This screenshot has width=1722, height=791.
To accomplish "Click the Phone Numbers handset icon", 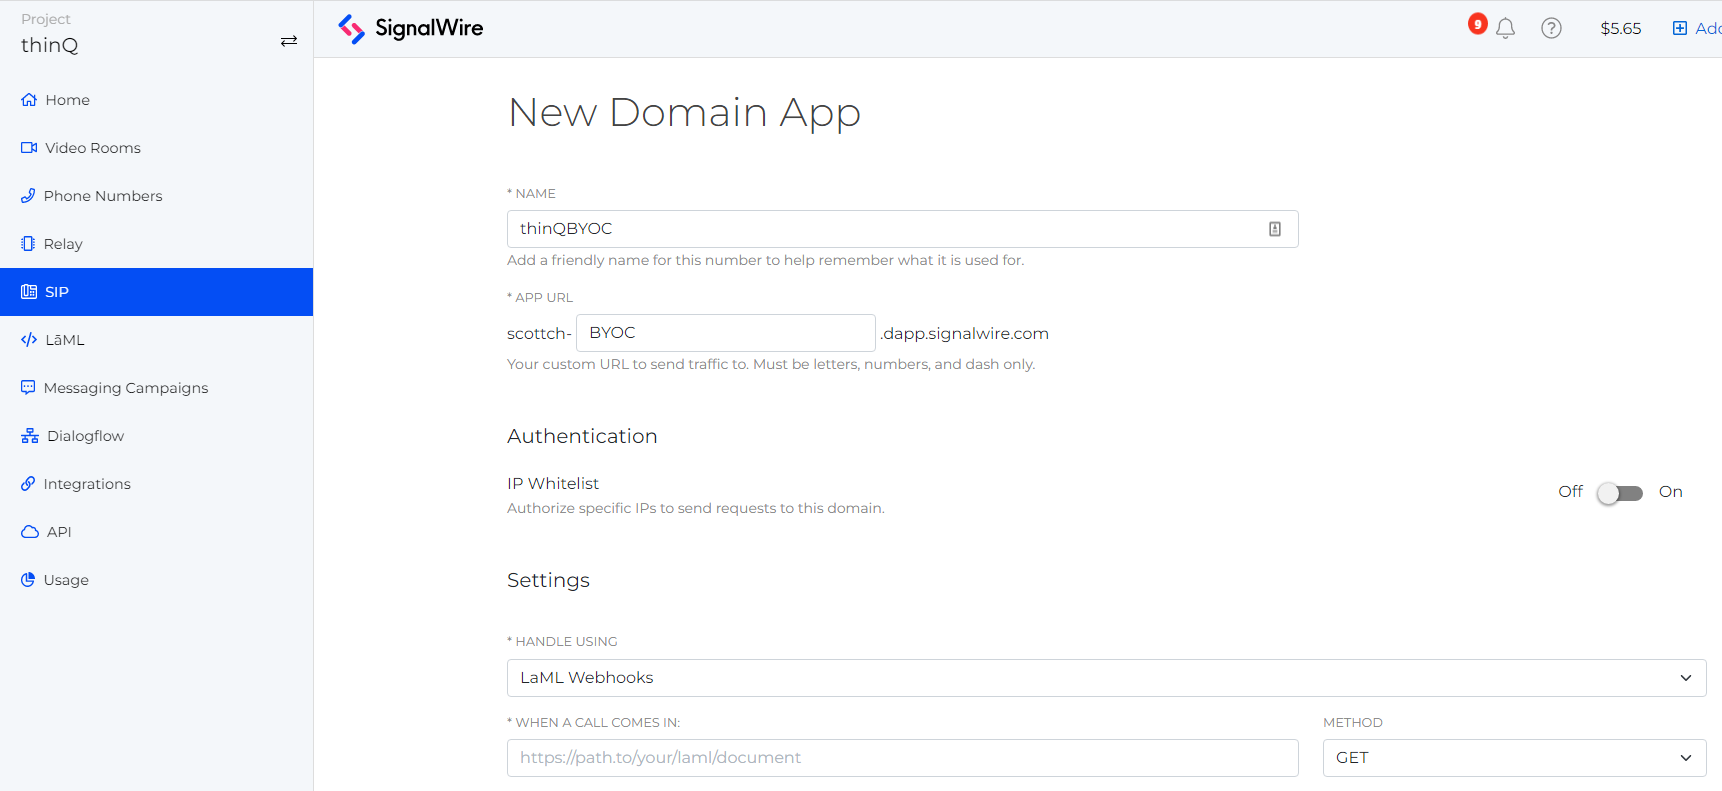I will click(x=28, y=196).
